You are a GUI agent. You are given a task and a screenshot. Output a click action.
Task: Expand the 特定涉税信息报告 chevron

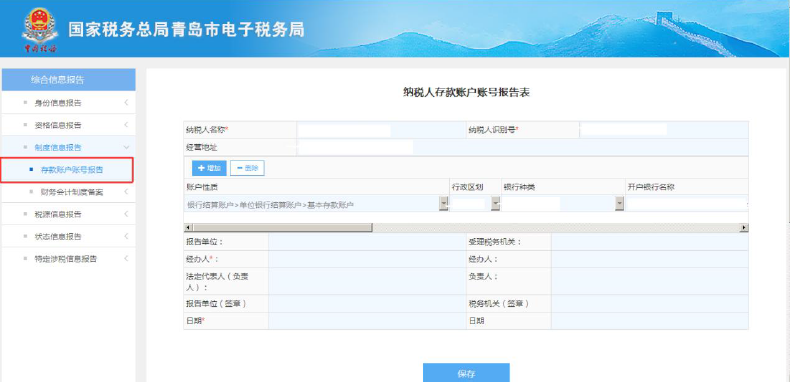pos(126,259)
